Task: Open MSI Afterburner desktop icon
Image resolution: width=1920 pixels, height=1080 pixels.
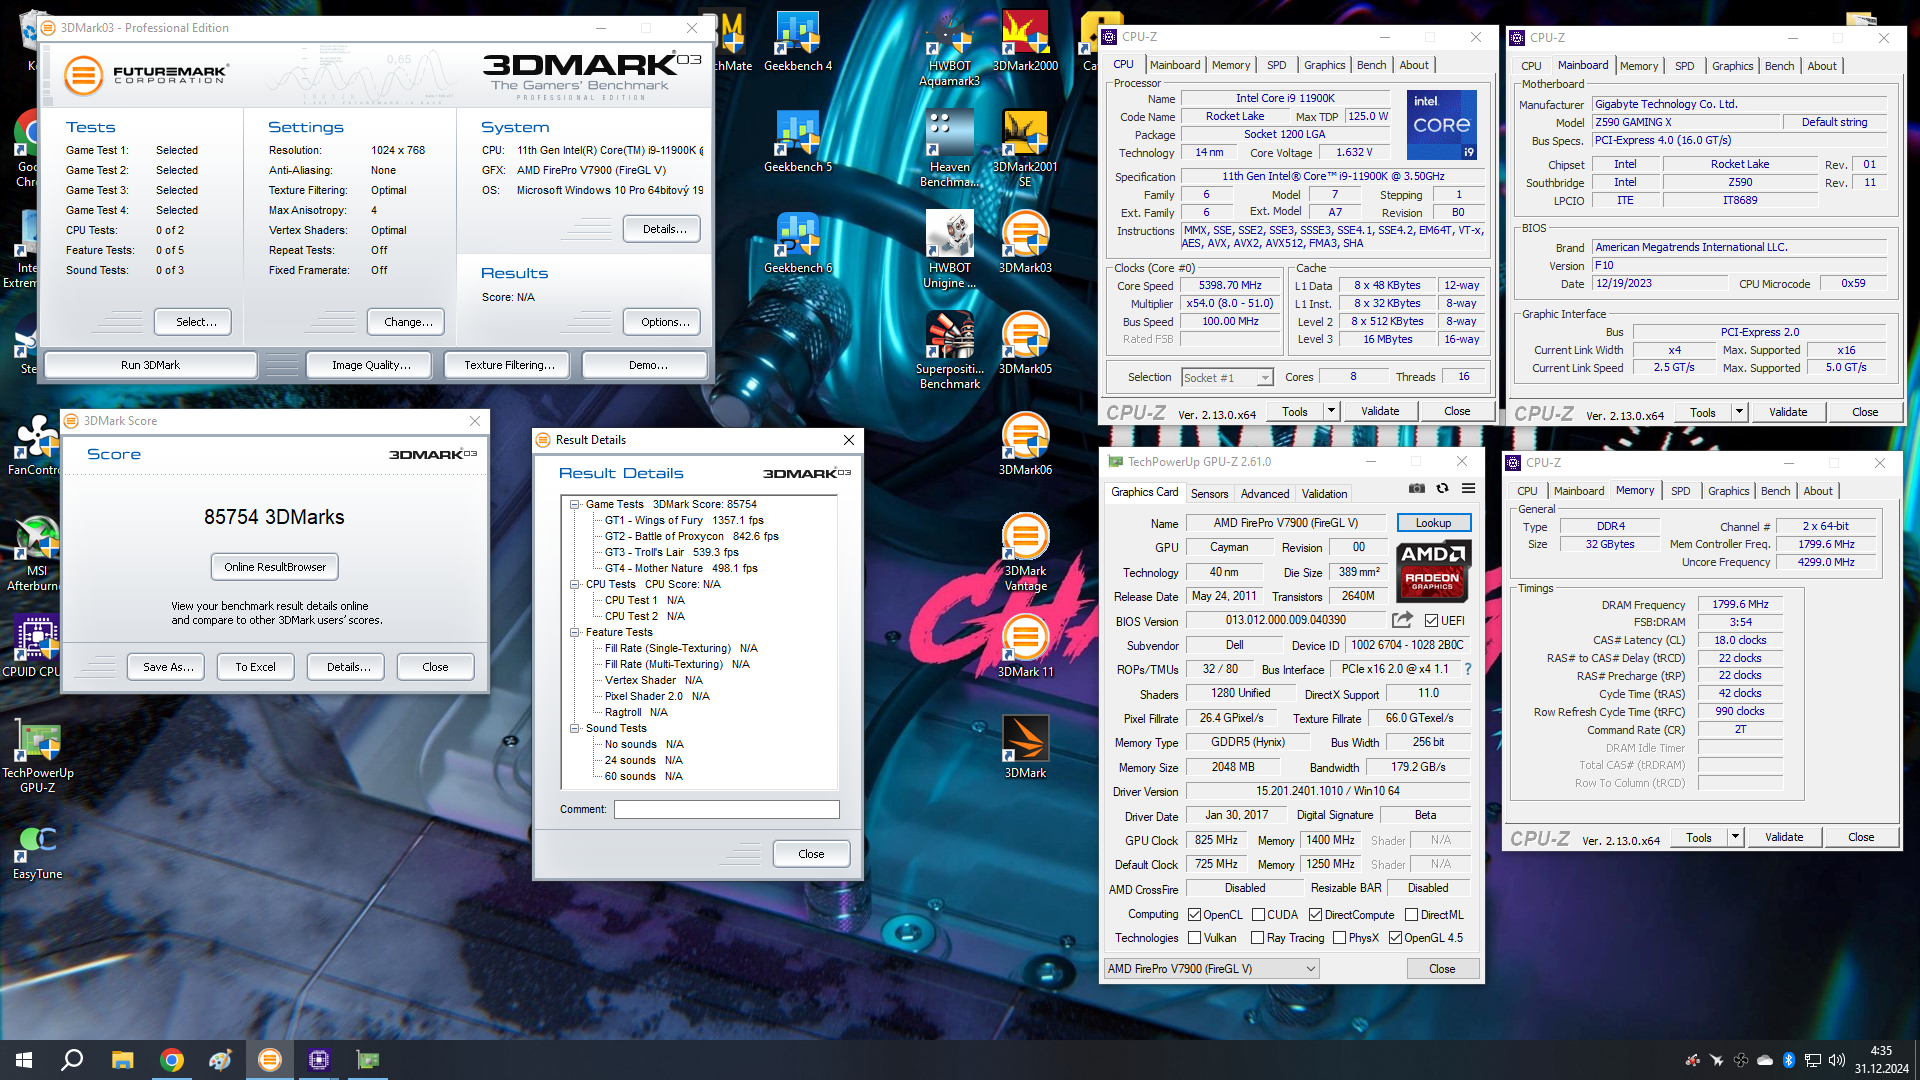Action: [x=37, y=554]
